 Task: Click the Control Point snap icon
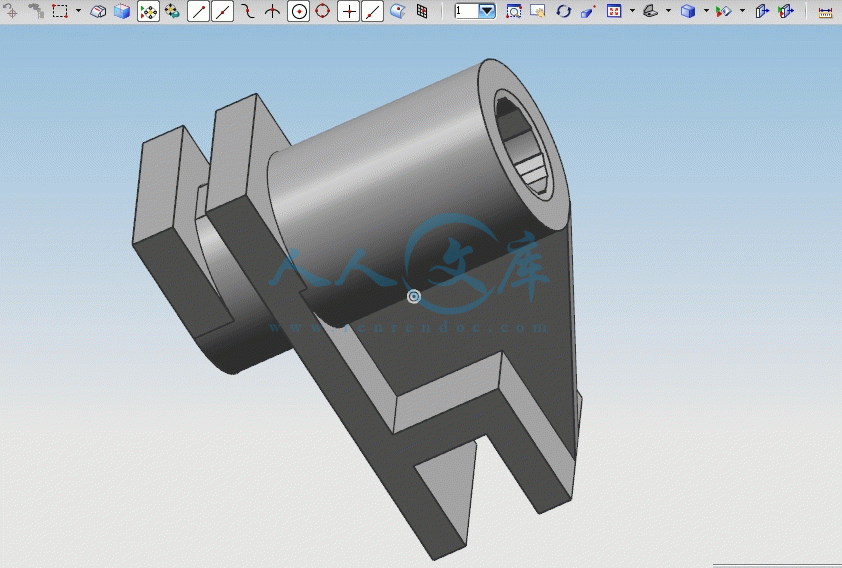pyautogui.click(x=247, y=11)
